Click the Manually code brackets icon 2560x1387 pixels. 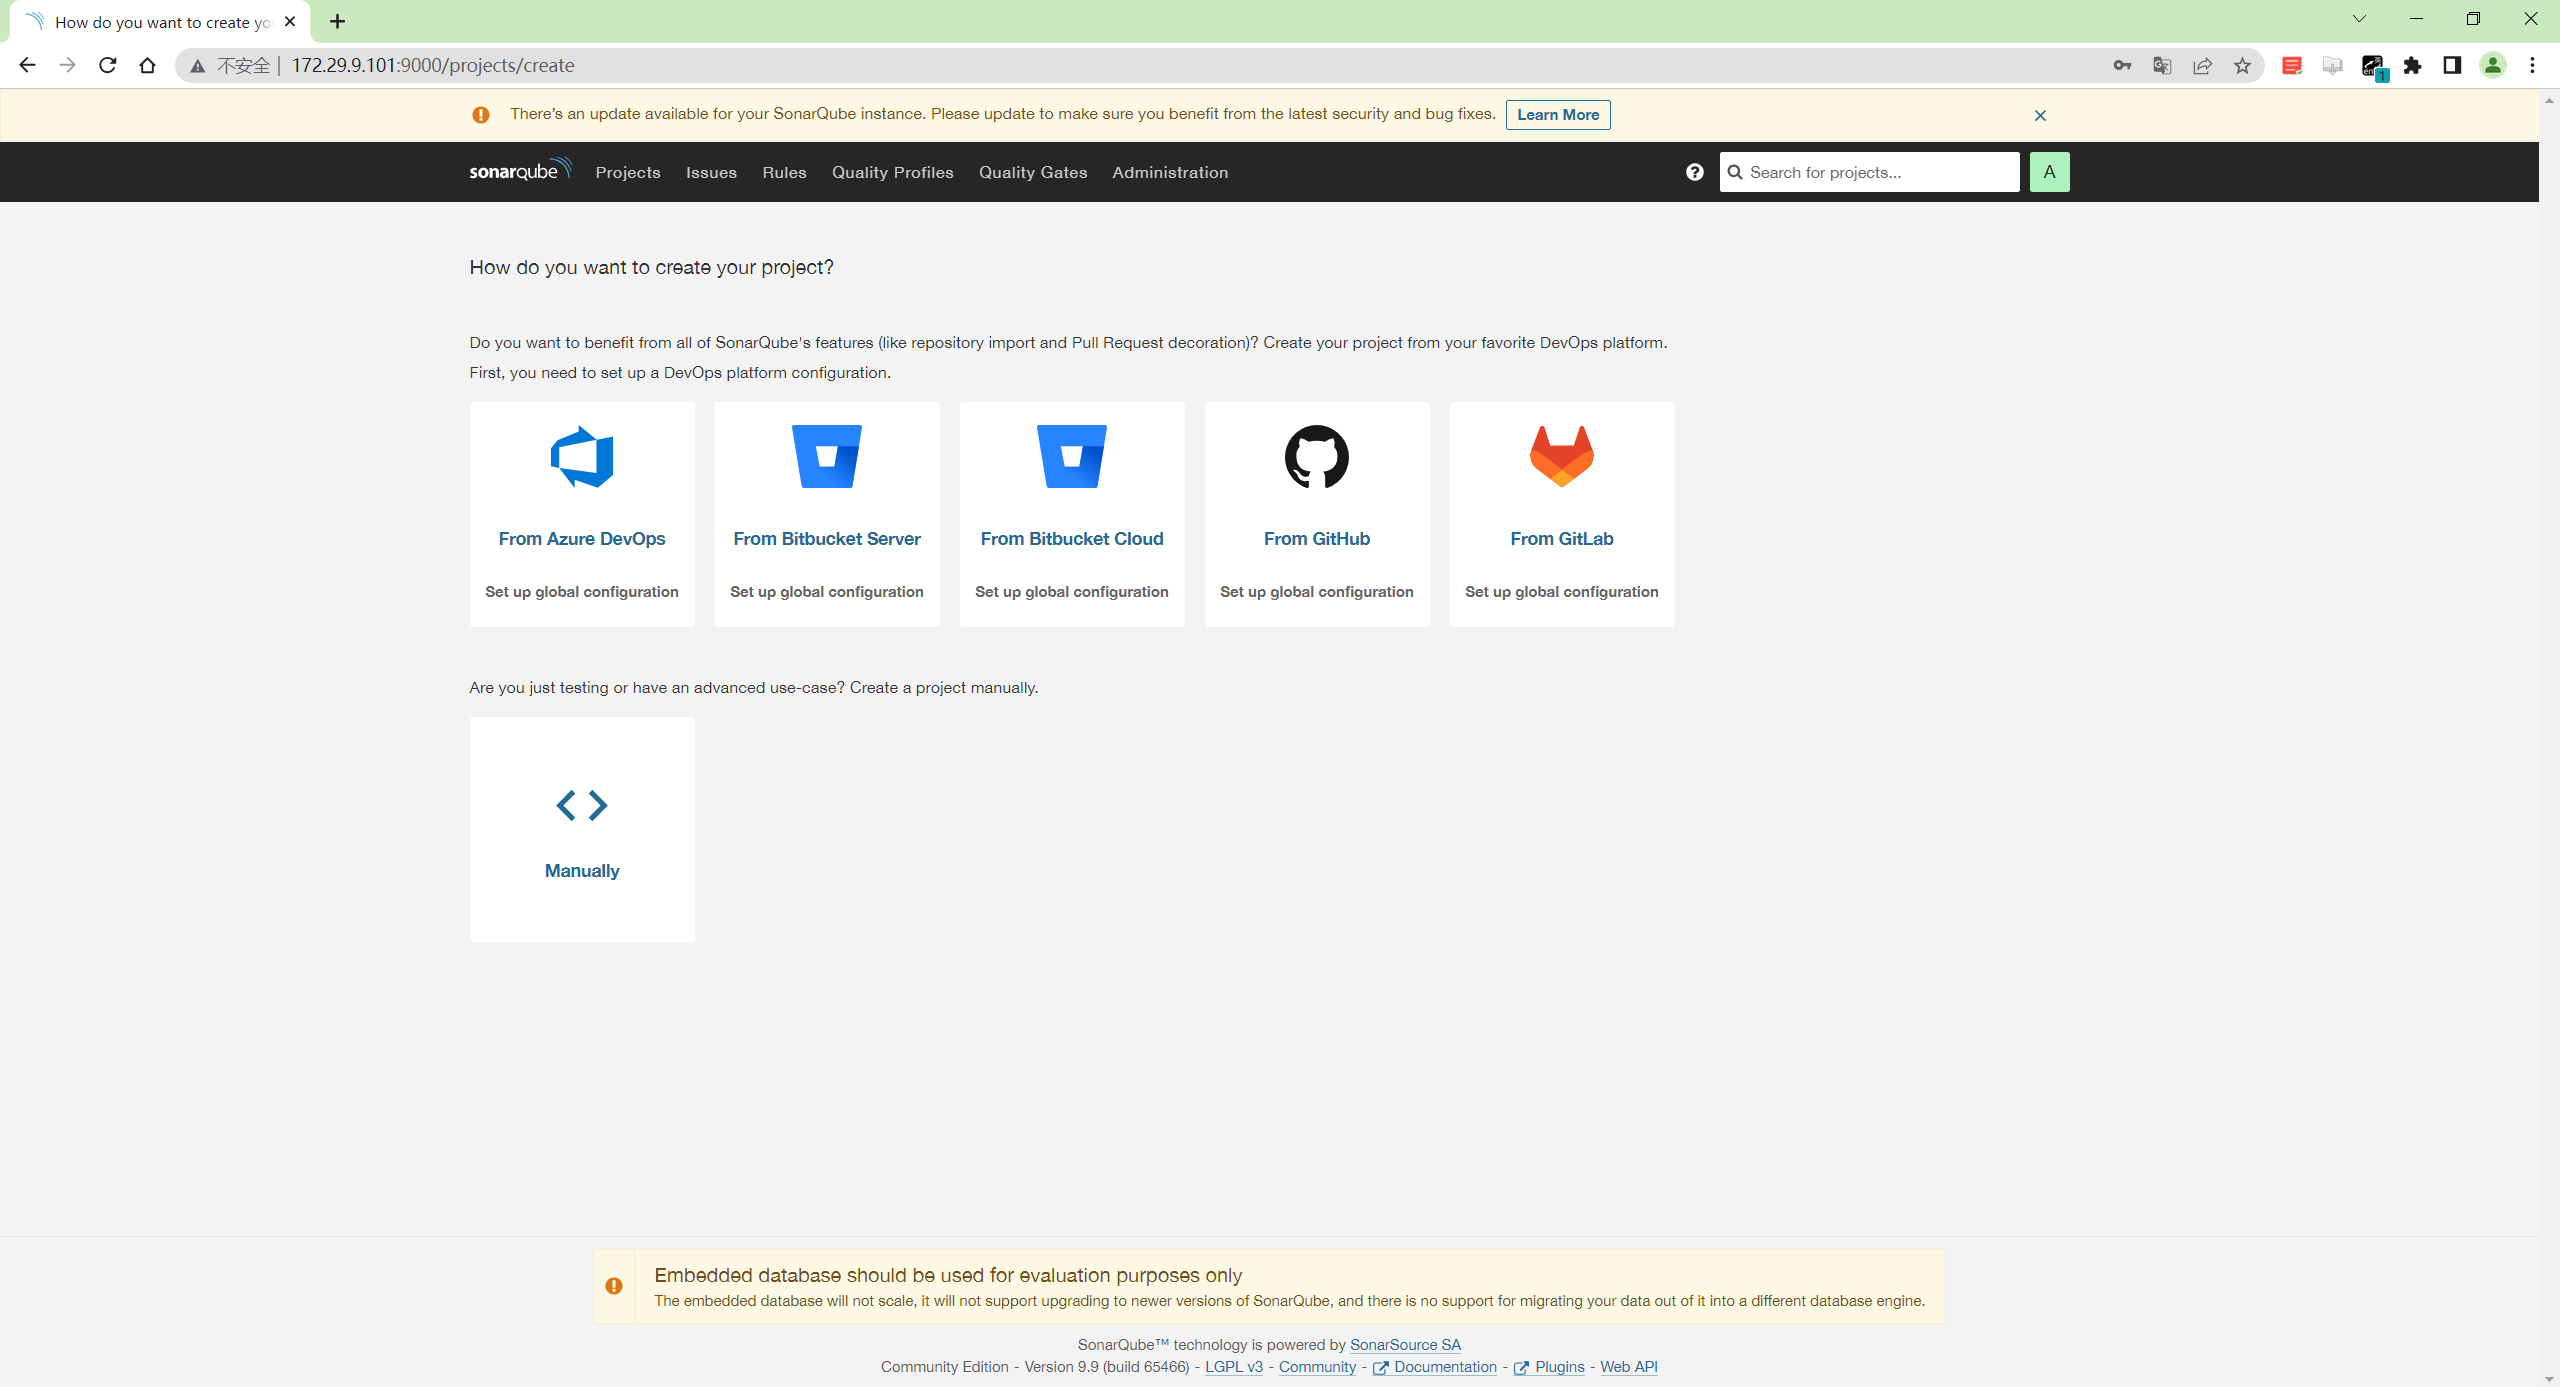click(582, 805)
